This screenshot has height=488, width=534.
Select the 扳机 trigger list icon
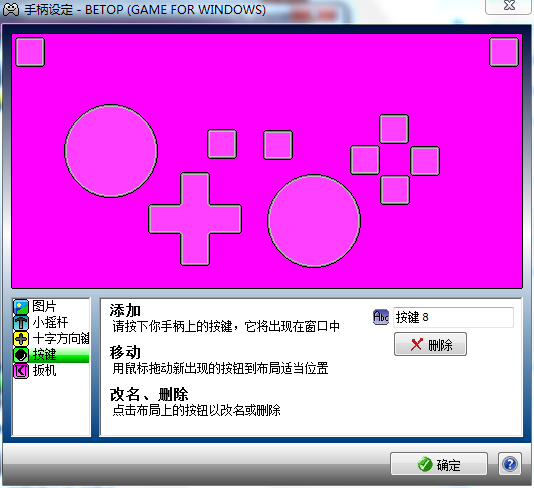coord(21,371)
